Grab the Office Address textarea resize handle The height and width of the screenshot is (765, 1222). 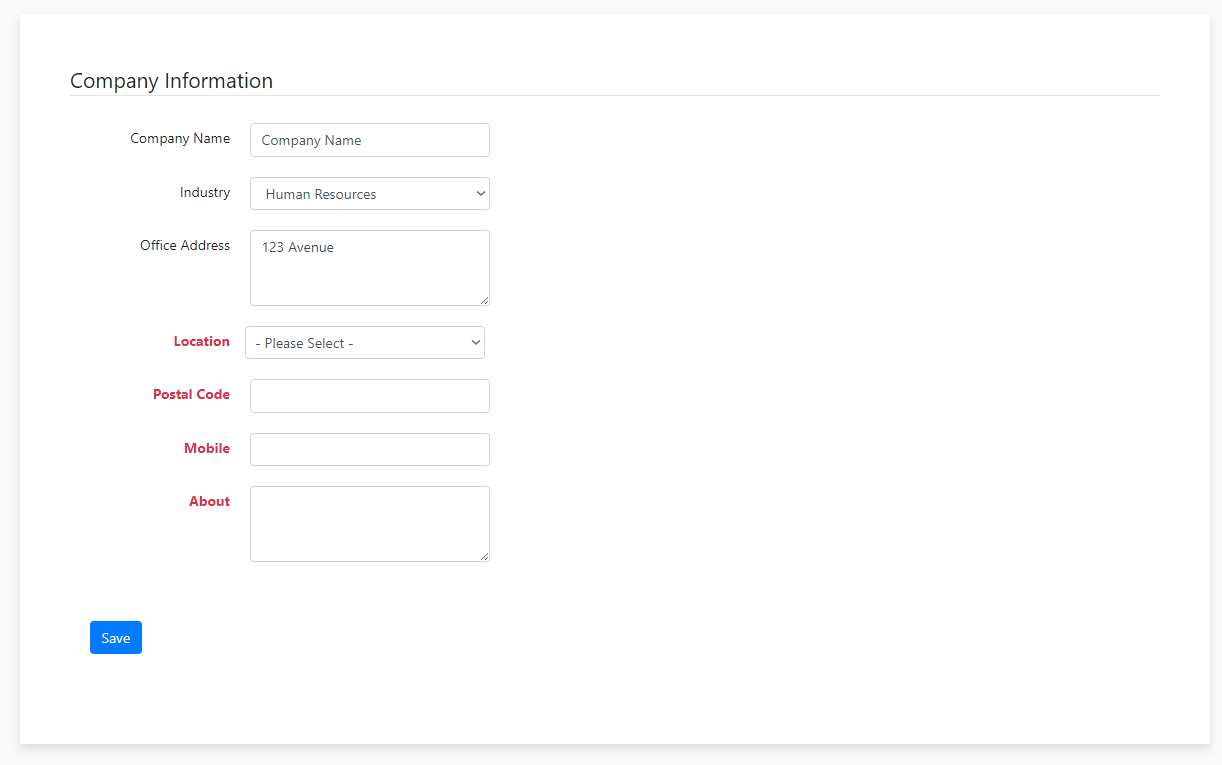[485, 300]
